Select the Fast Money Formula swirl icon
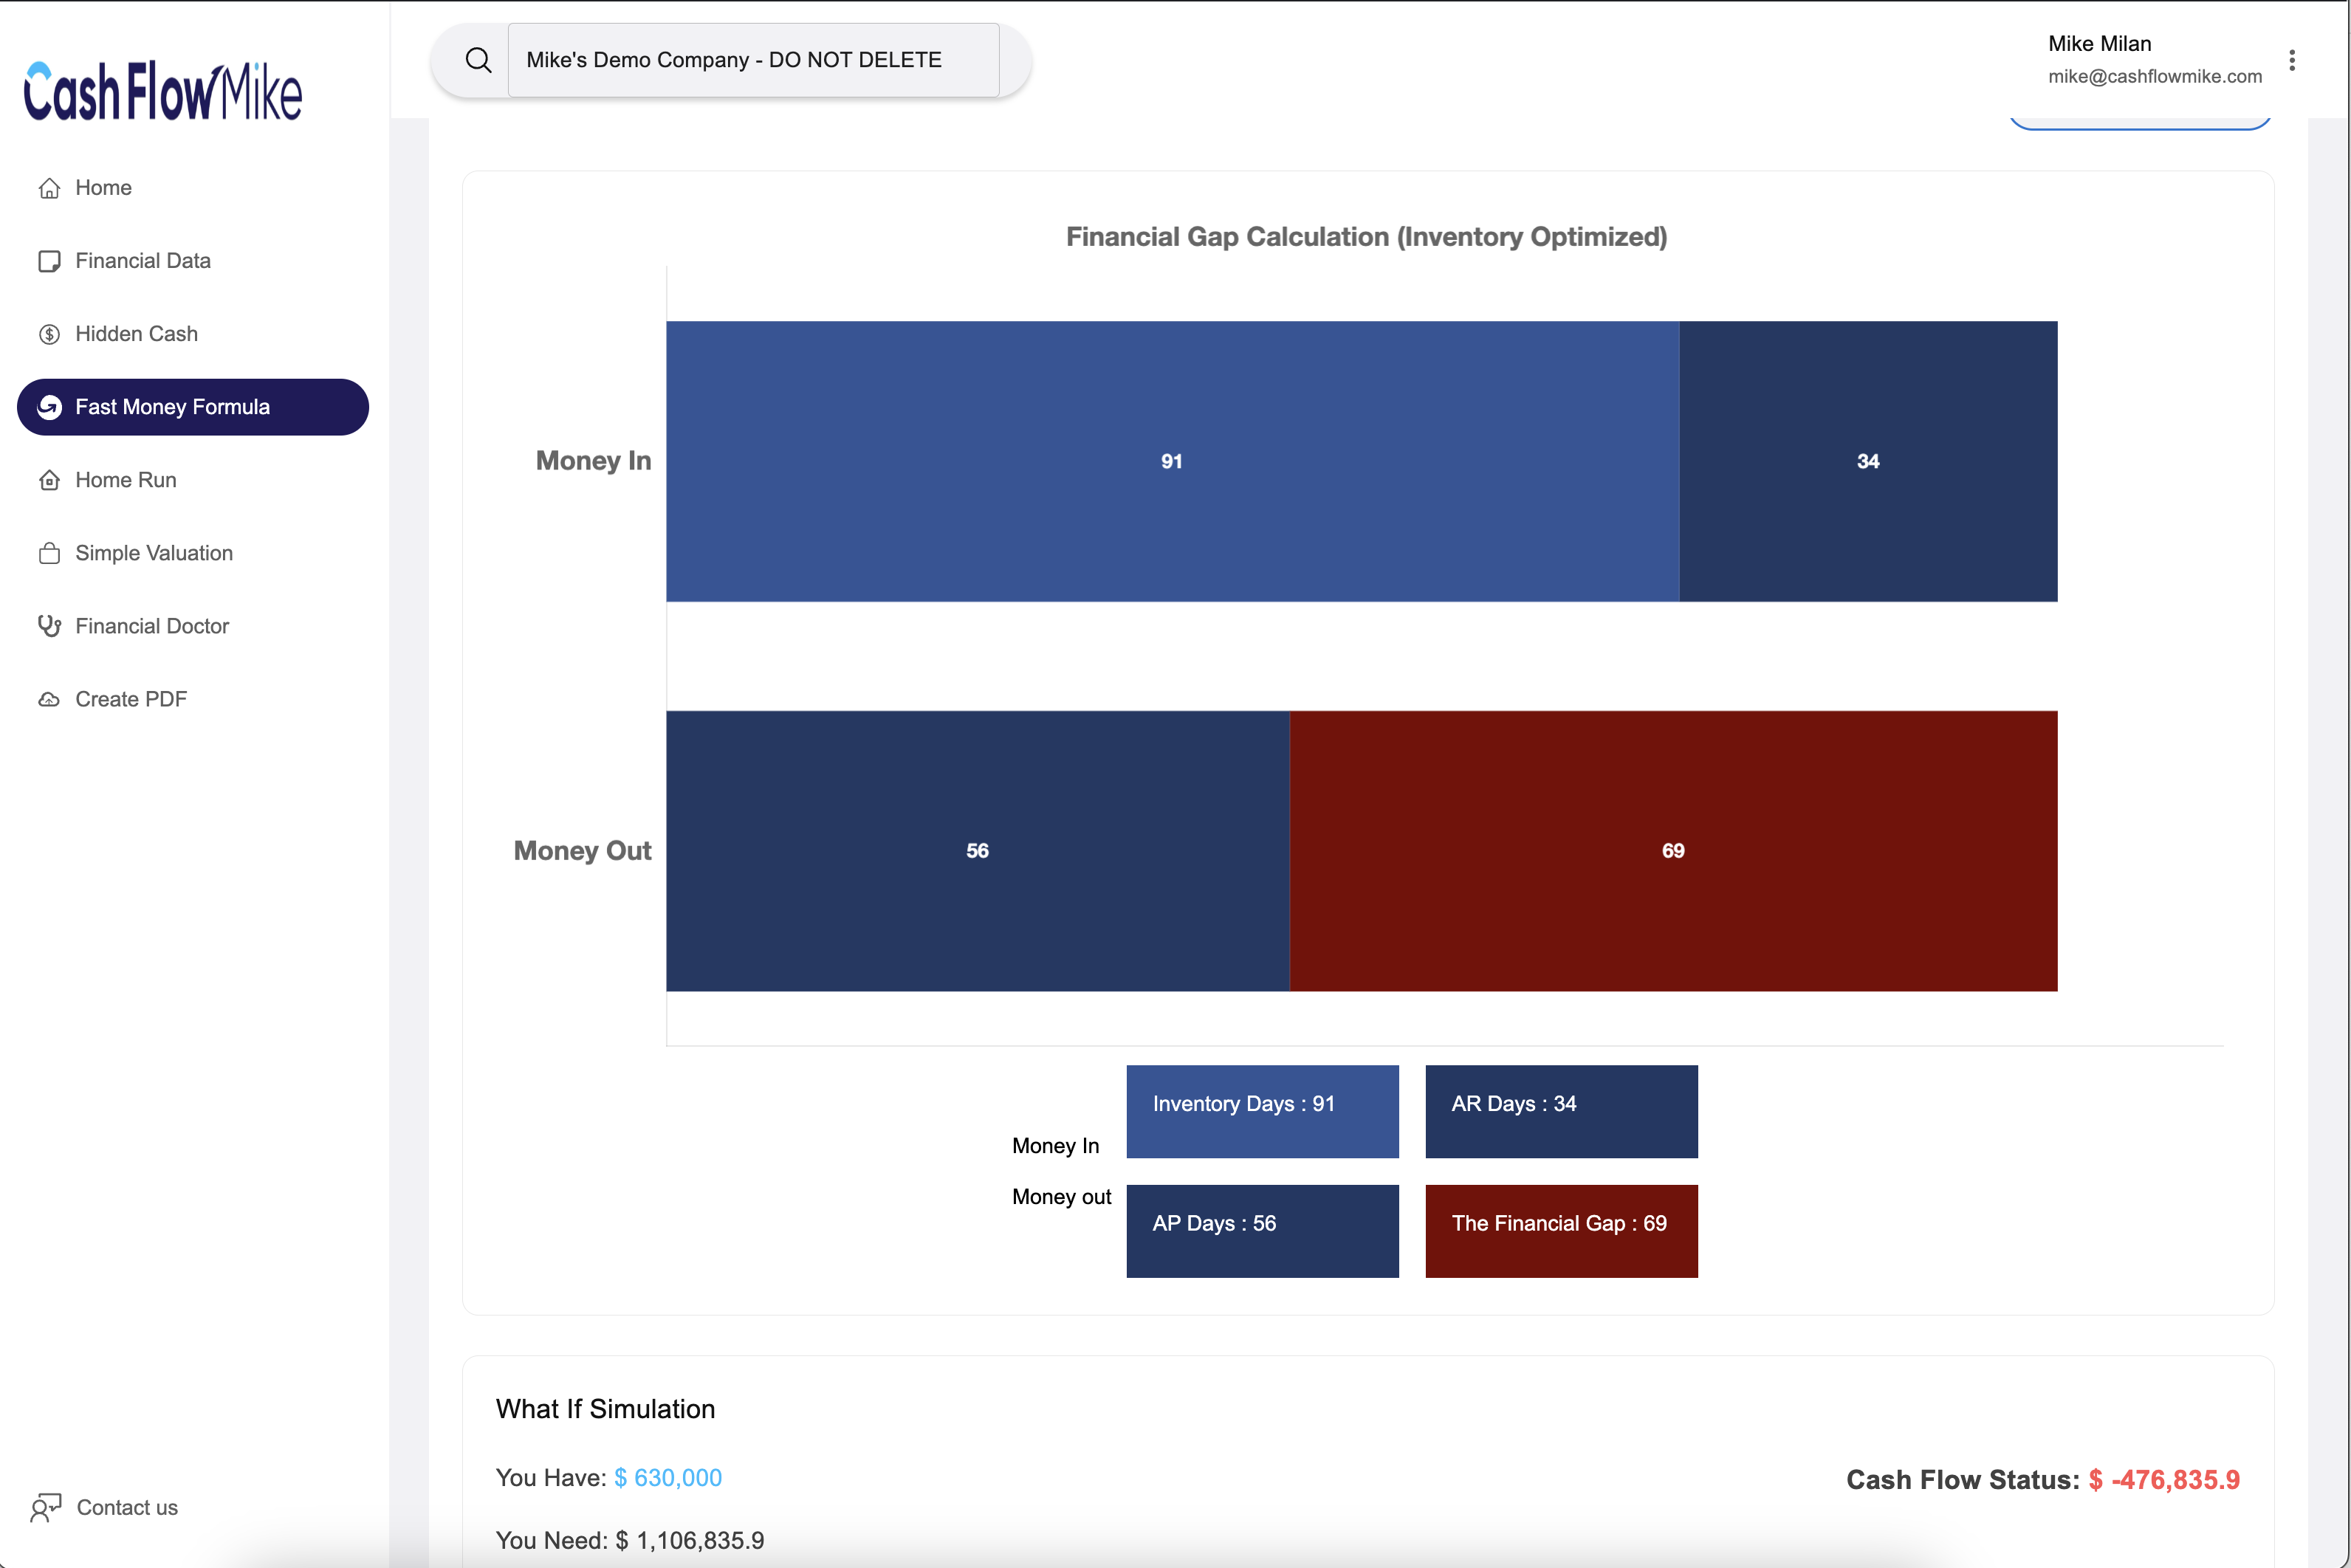 coord(51,407)
